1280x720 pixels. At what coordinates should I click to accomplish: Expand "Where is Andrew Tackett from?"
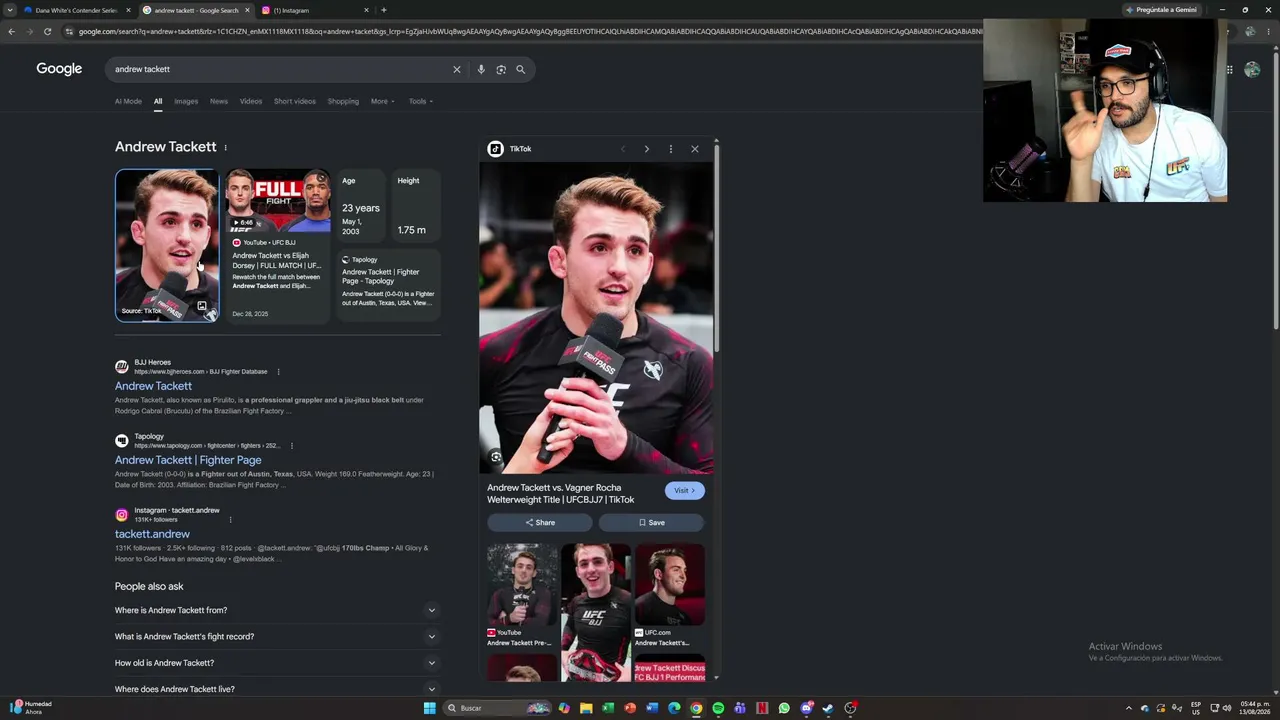click(x=276, y=610)
